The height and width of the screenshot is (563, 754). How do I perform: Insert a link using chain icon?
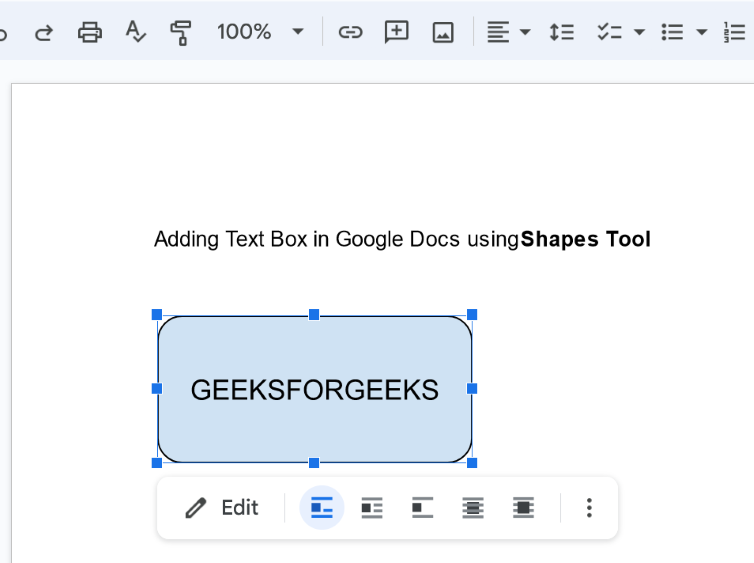pos(349,32)
